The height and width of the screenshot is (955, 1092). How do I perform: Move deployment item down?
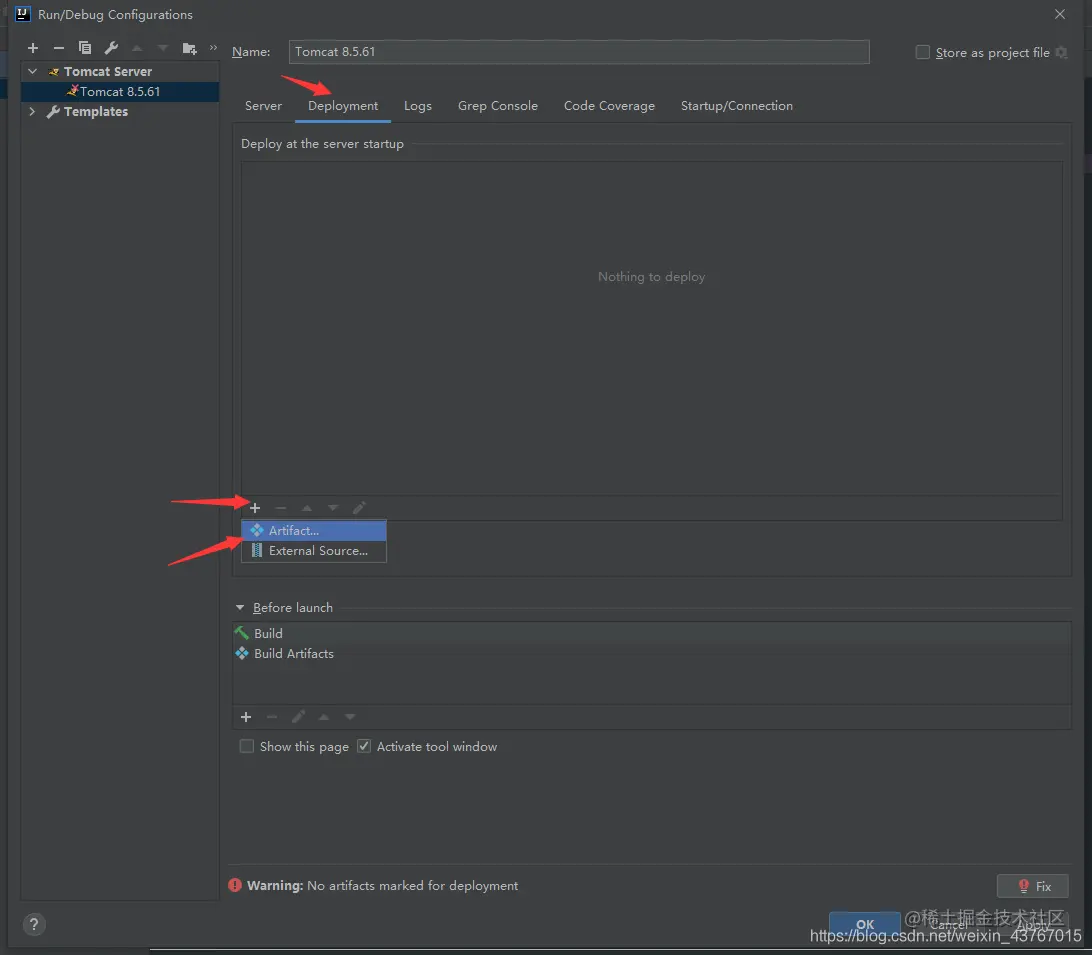[x=333, y=508]
